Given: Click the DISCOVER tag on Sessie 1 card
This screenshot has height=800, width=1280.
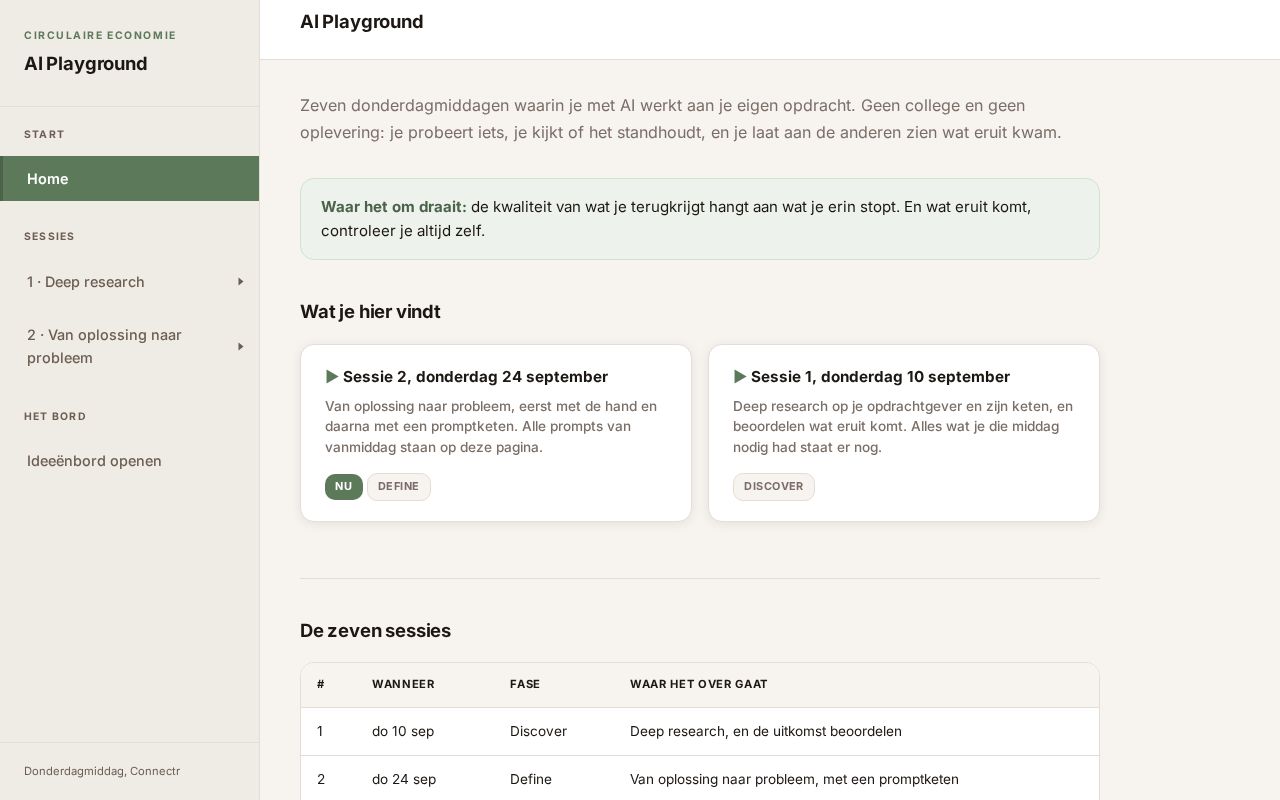Looking at the screenshot, I should [774, 487].
